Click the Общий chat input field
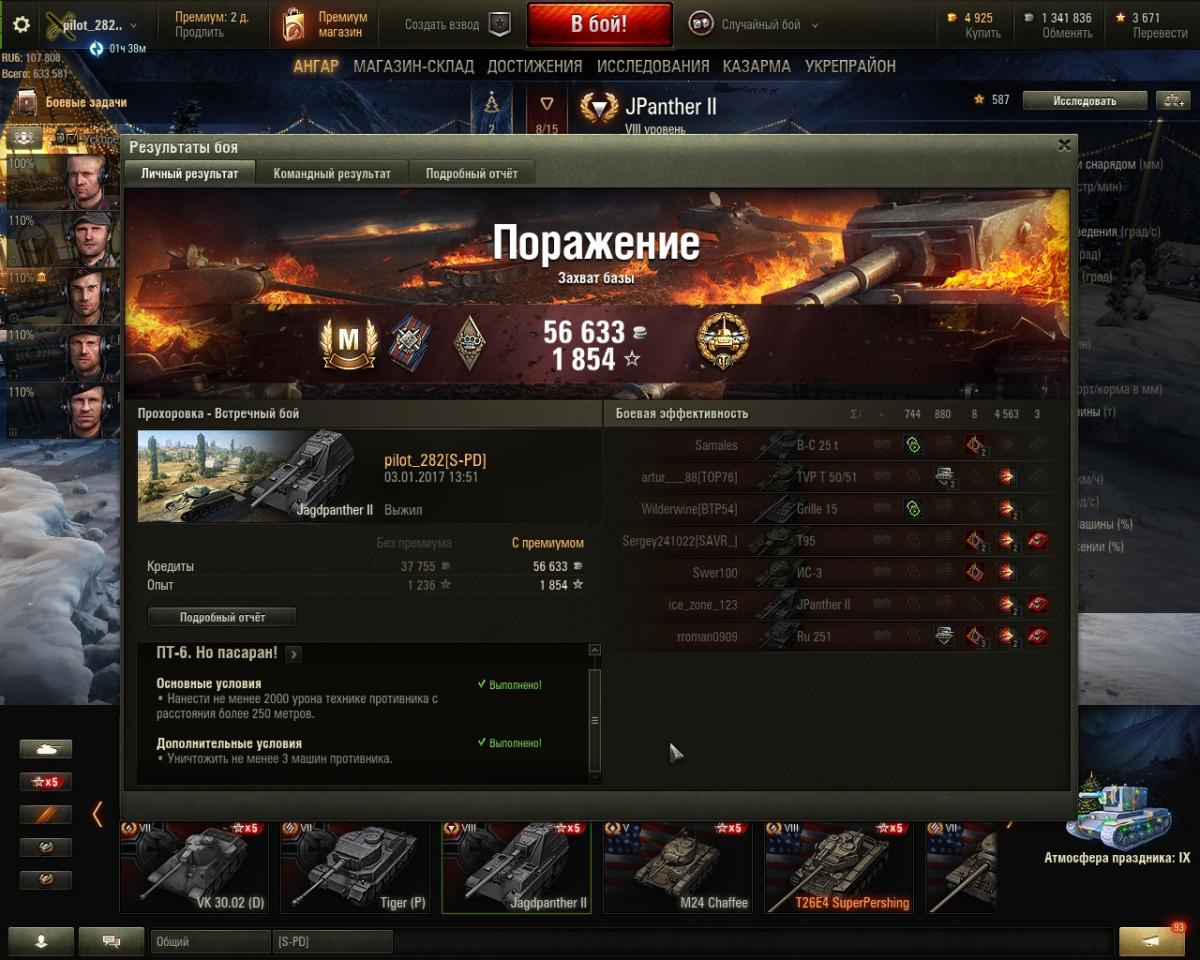The height and width of the screenshot is (960, 1200). click(211, 941)
